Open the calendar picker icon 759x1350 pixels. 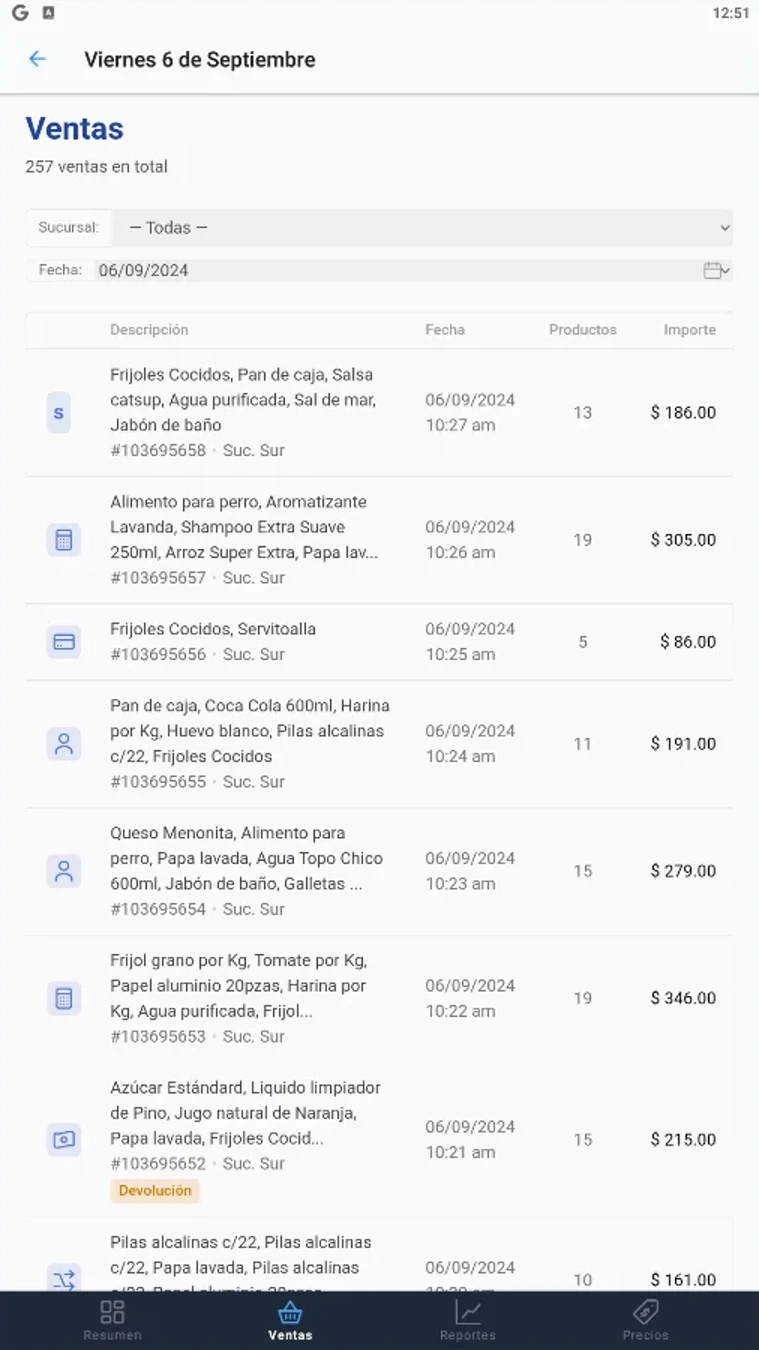(714, 270)
